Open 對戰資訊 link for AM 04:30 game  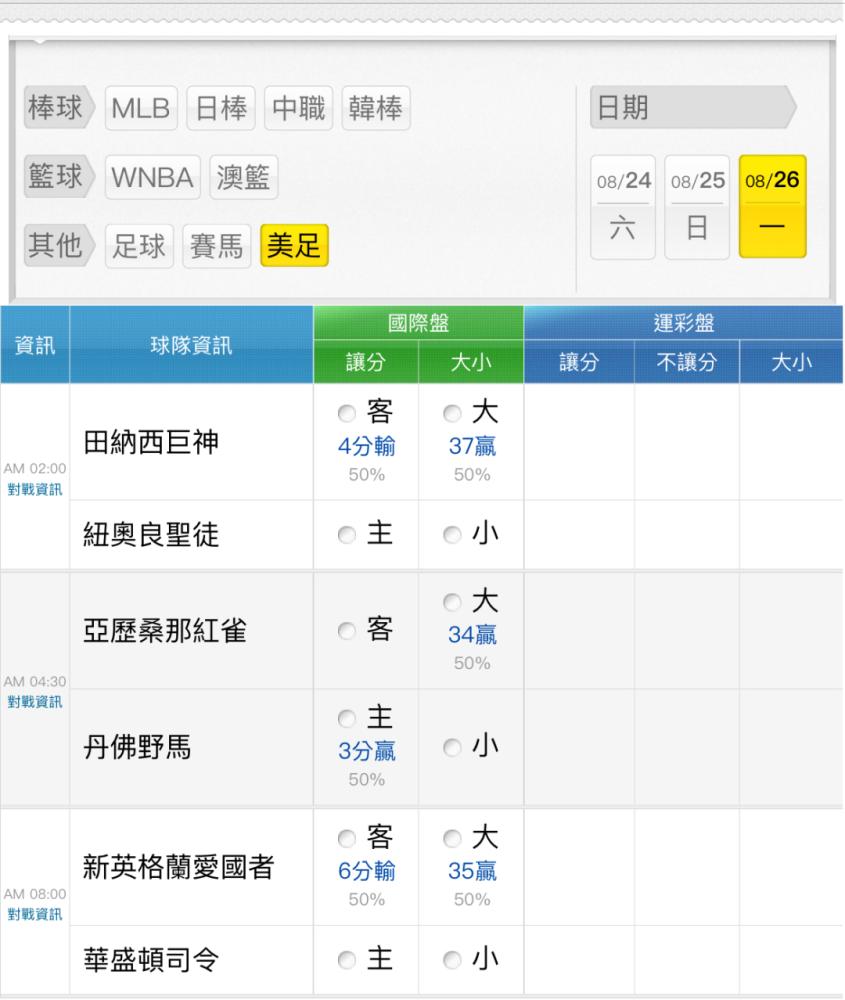(35, 702)
